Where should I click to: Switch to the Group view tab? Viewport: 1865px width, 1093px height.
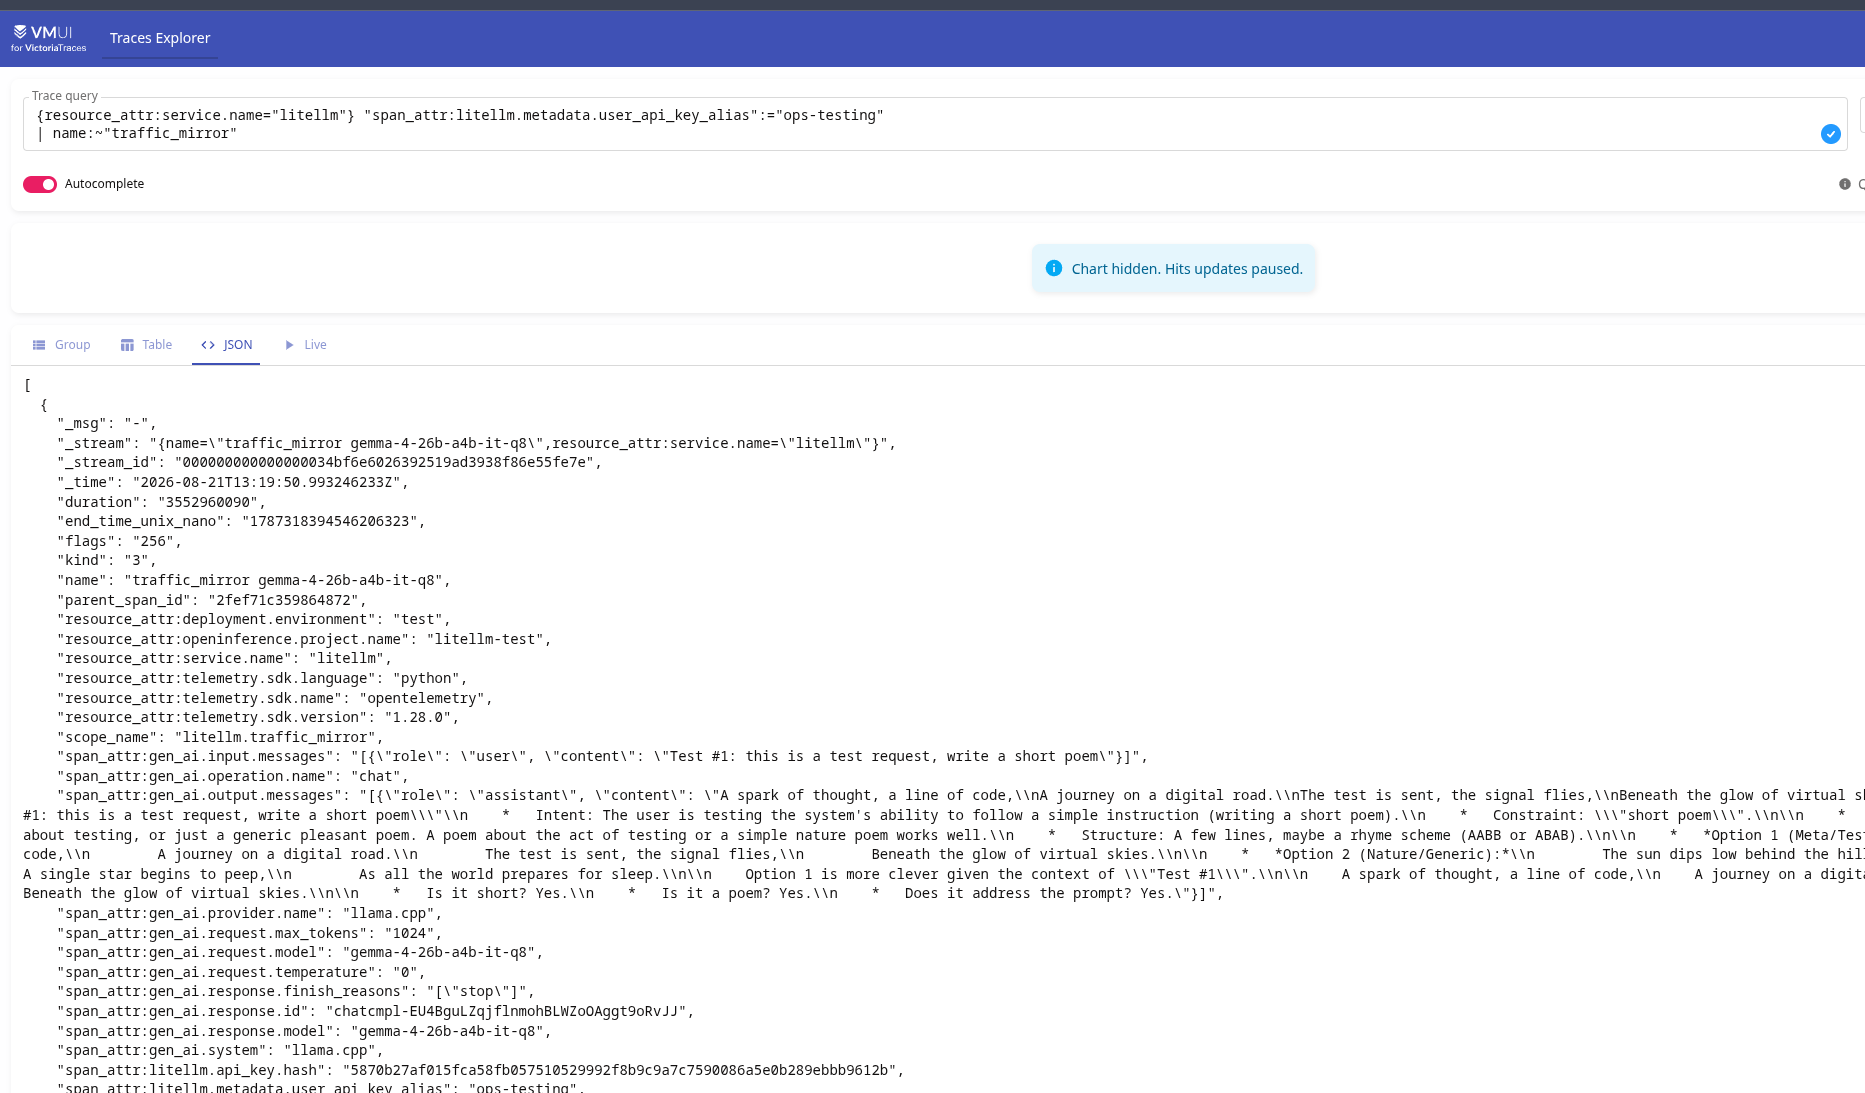click(61, 345)
